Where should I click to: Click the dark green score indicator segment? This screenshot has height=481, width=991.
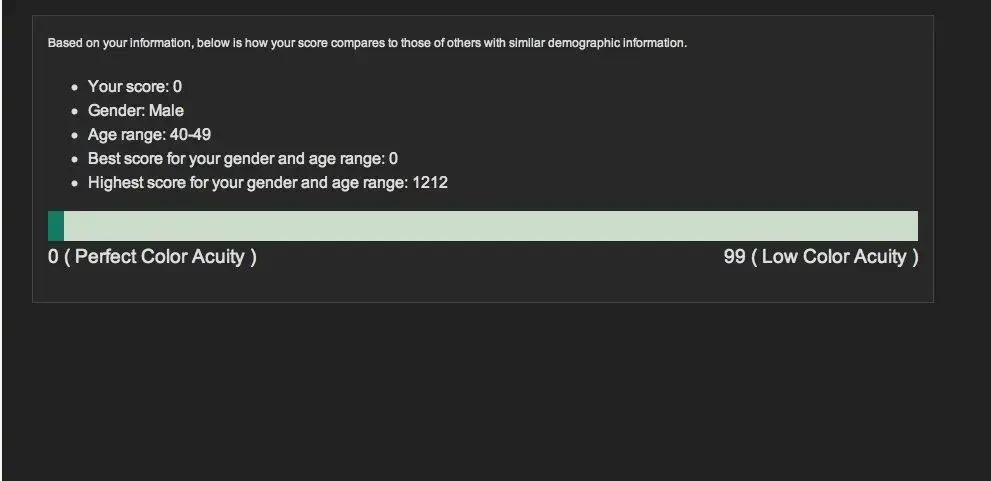[x=56, y=226]
